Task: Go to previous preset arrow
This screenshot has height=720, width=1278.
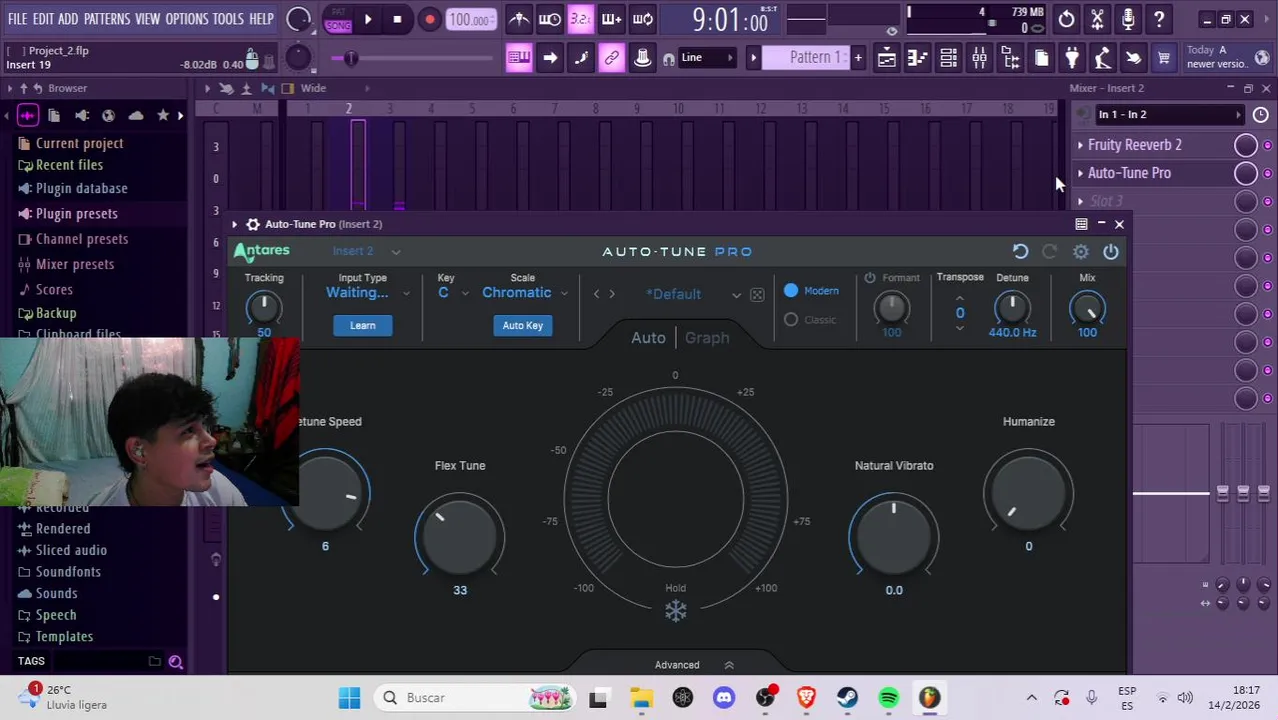Action: [597, 294]
